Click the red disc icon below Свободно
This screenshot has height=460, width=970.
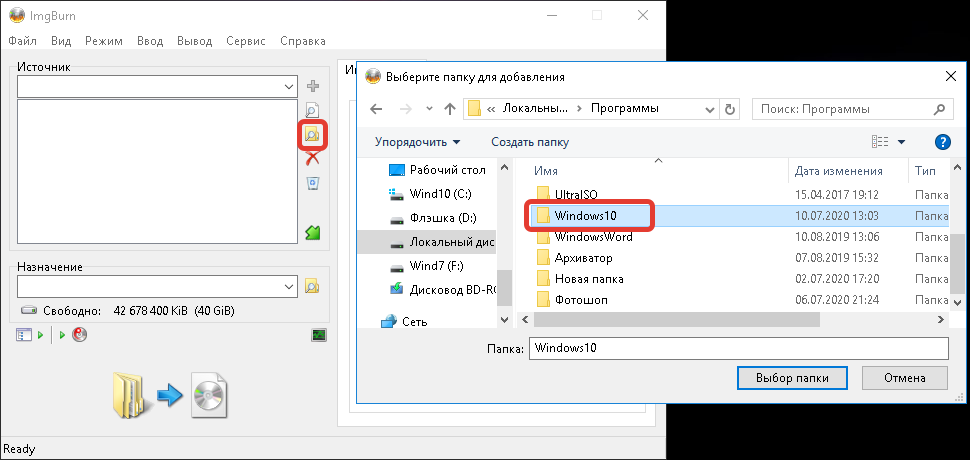(x=79, y=334)
